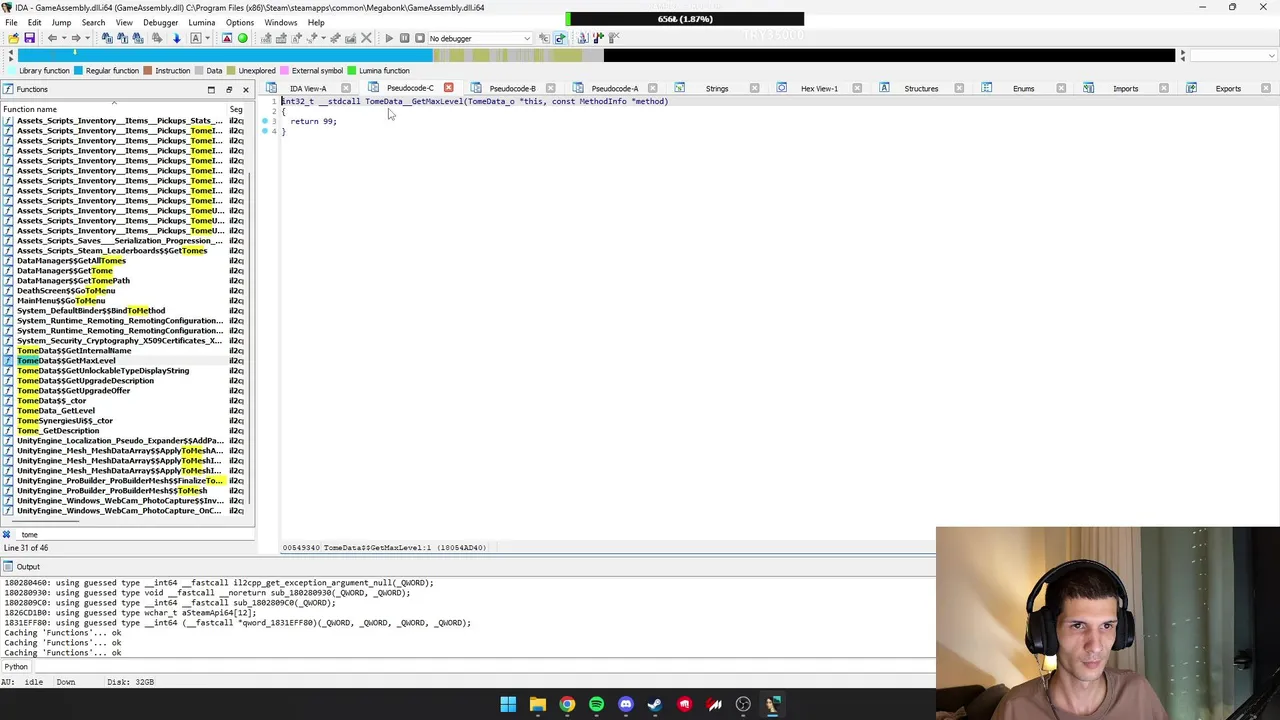This screenshot has width=1280, height=720.
Task: Open OBS Studio from taskbar
Action: pyautogui.click(x=743, y=704)
